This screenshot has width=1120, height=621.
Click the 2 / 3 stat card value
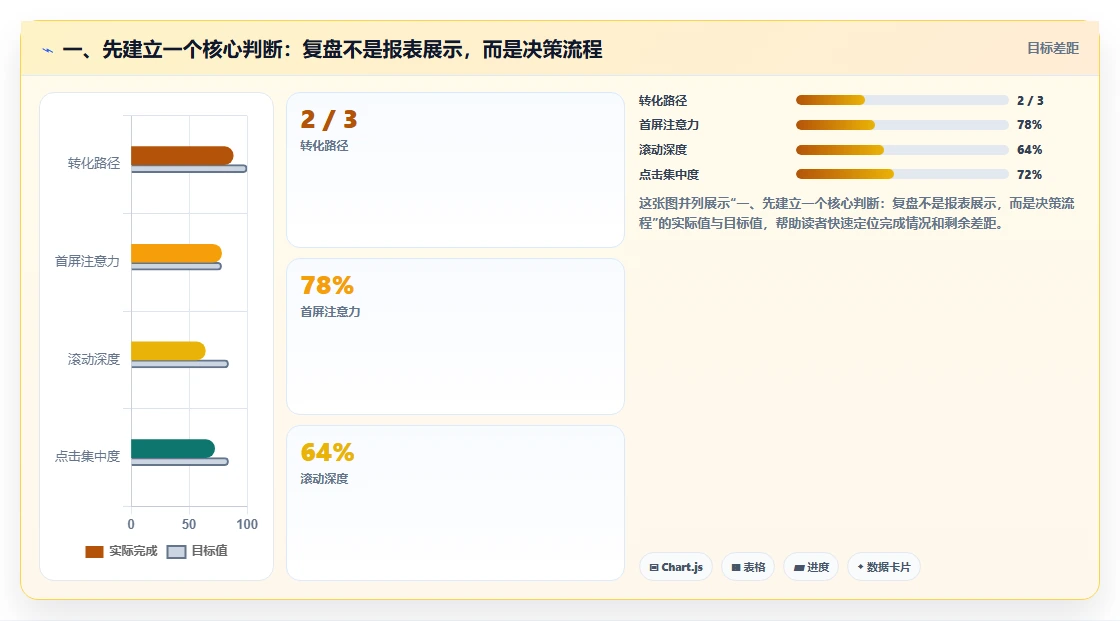pyautogui.click(x=329, y=119)
